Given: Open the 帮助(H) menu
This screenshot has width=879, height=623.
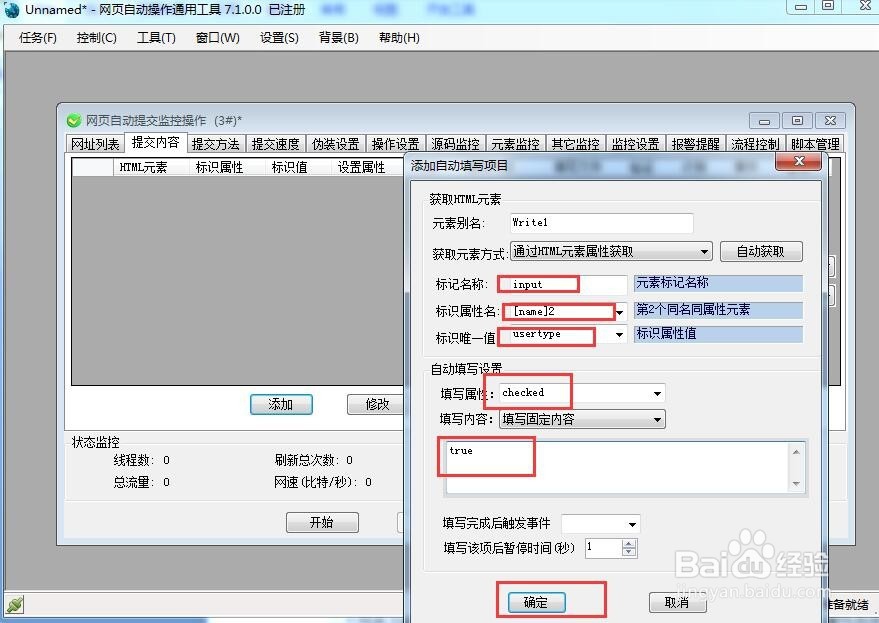Looking at the screenshot, I should [399, 38].
